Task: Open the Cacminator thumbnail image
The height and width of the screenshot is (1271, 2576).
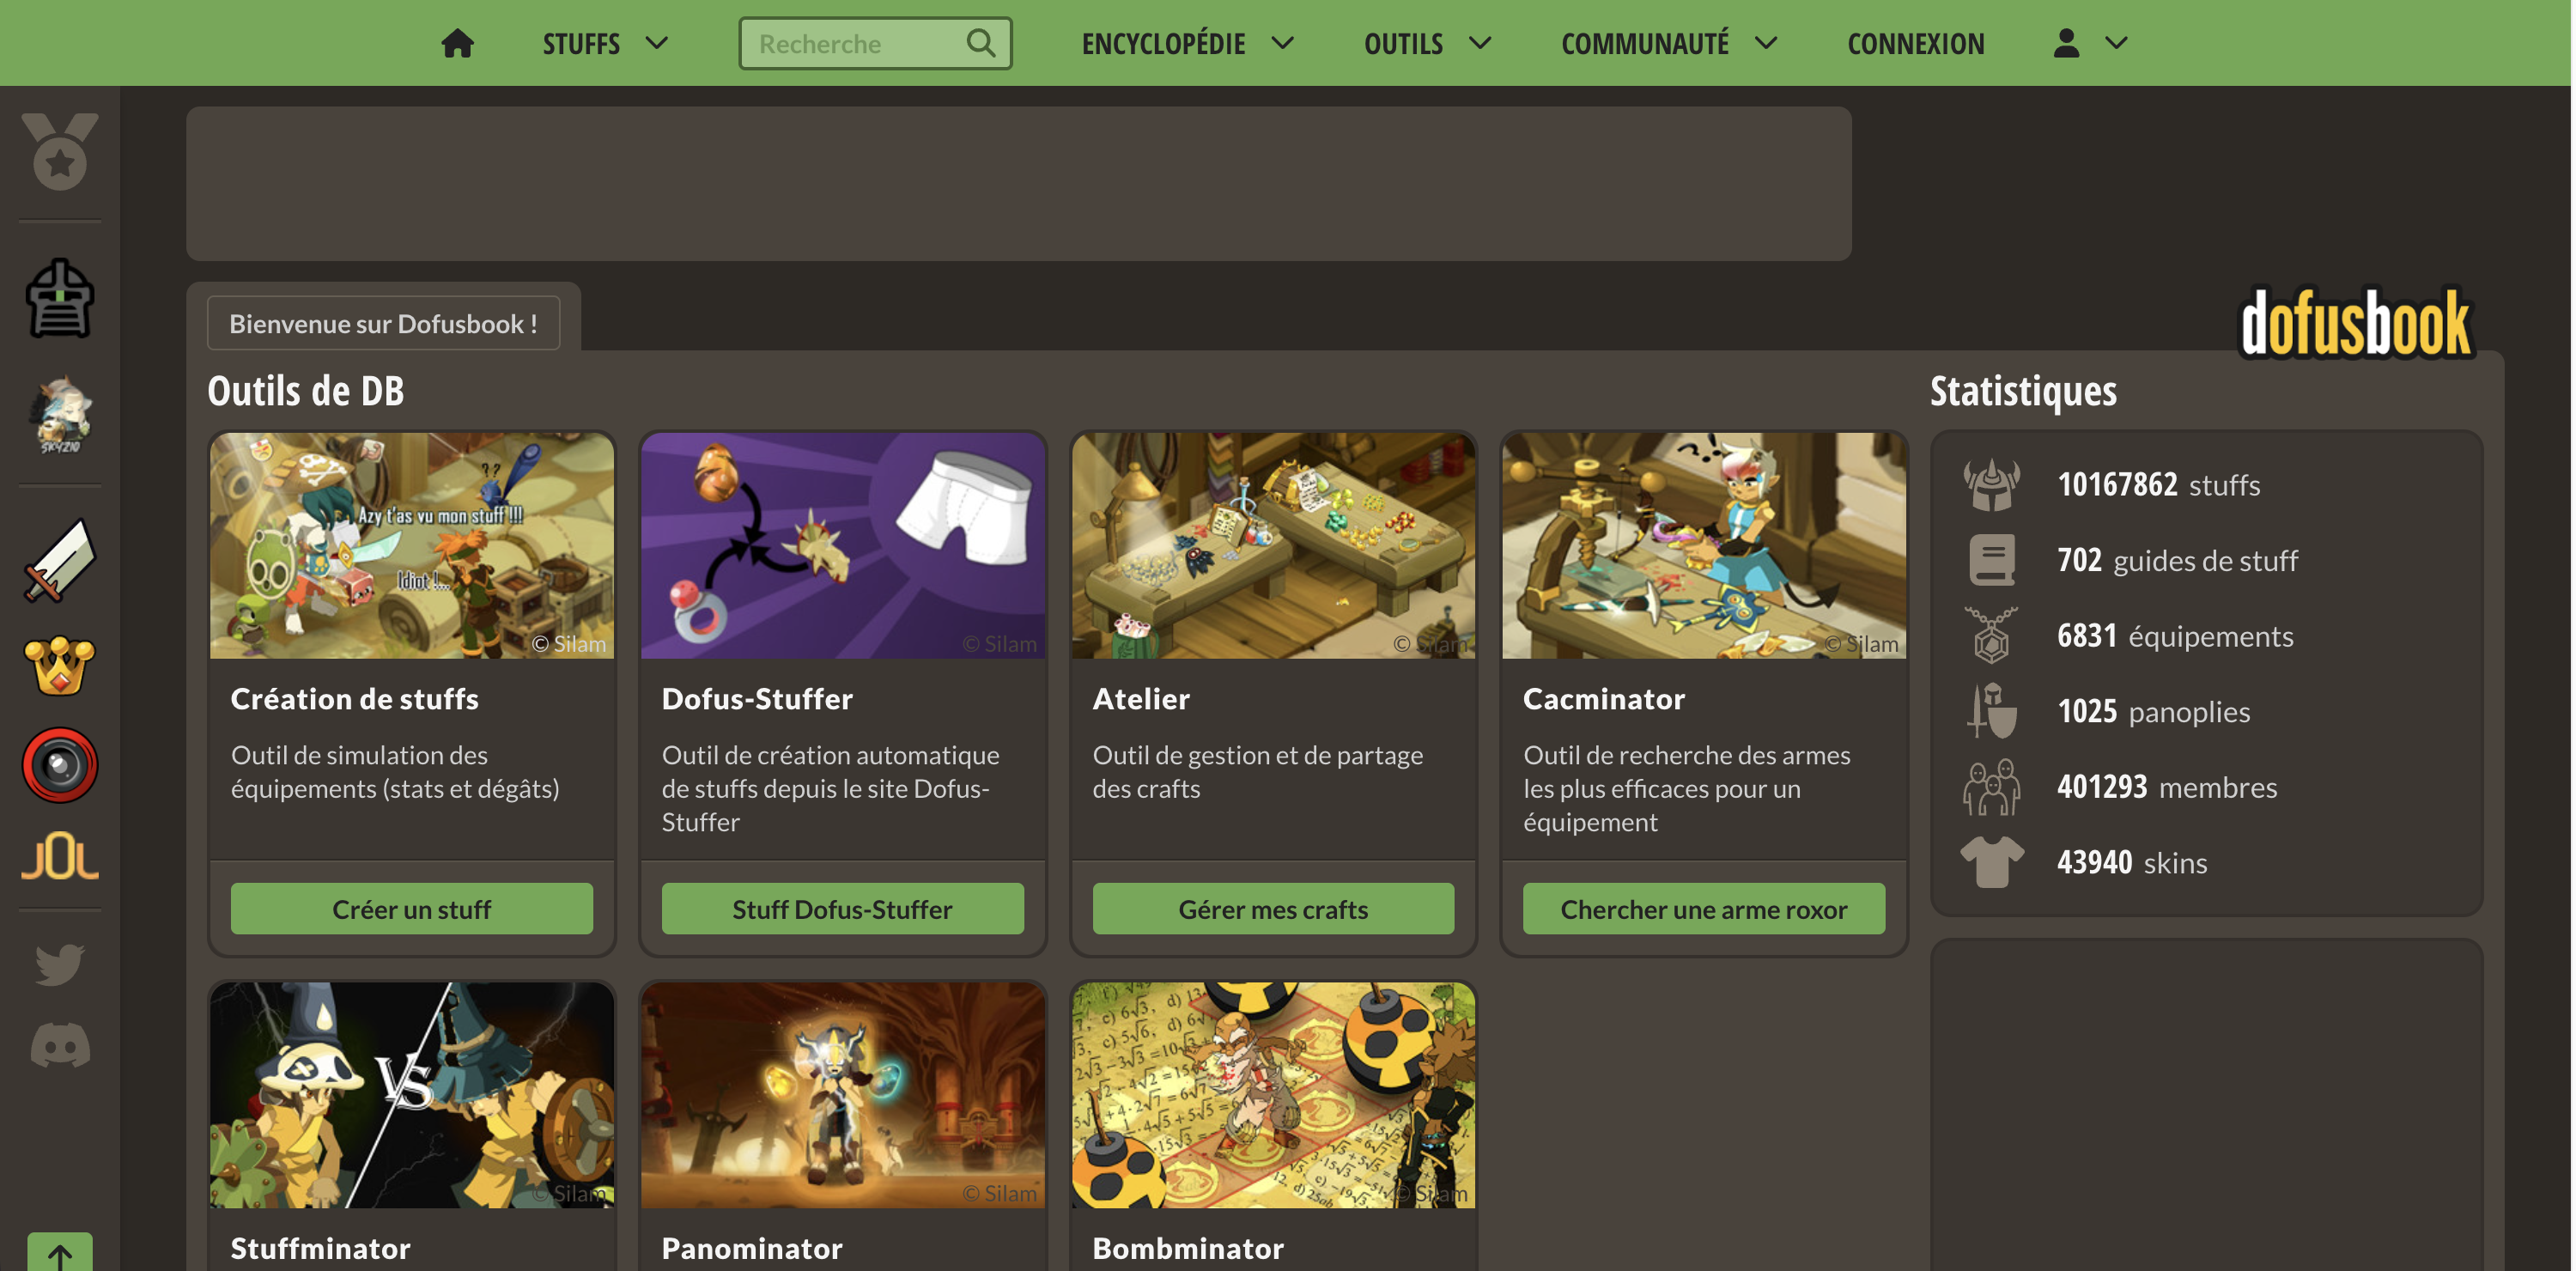Action: (1704, 545)
